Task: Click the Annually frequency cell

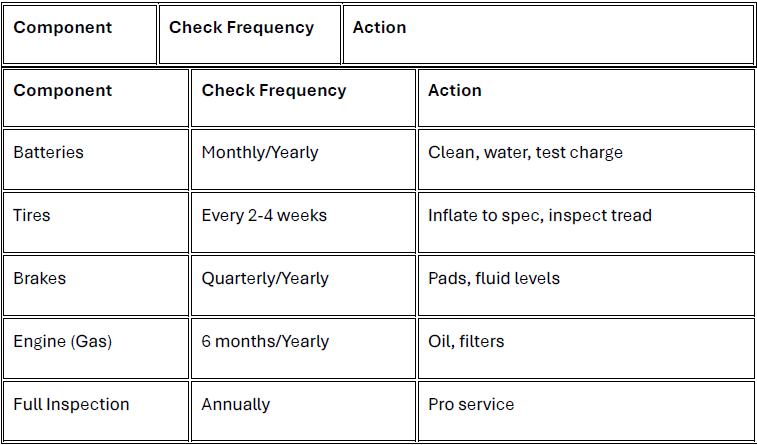Action: [303, 411]
